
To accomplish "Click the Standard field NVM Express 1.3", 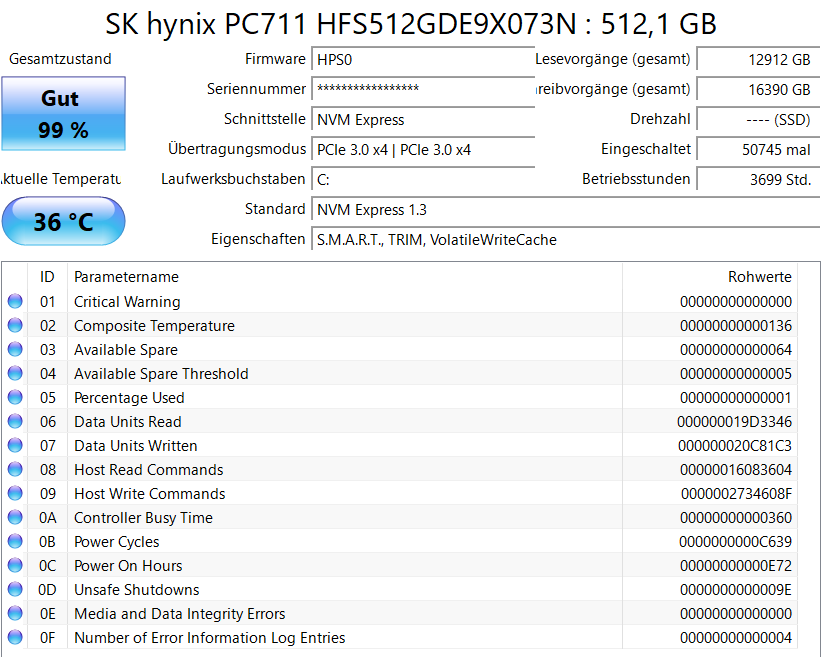I will click(566, 210).
